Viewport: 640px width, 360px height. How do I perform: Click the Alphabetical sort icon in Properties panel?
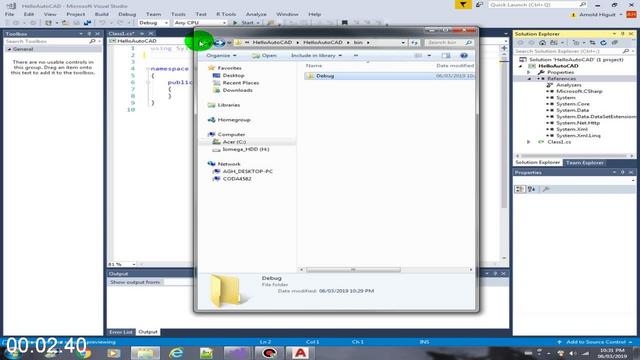[x=531, y=189]
